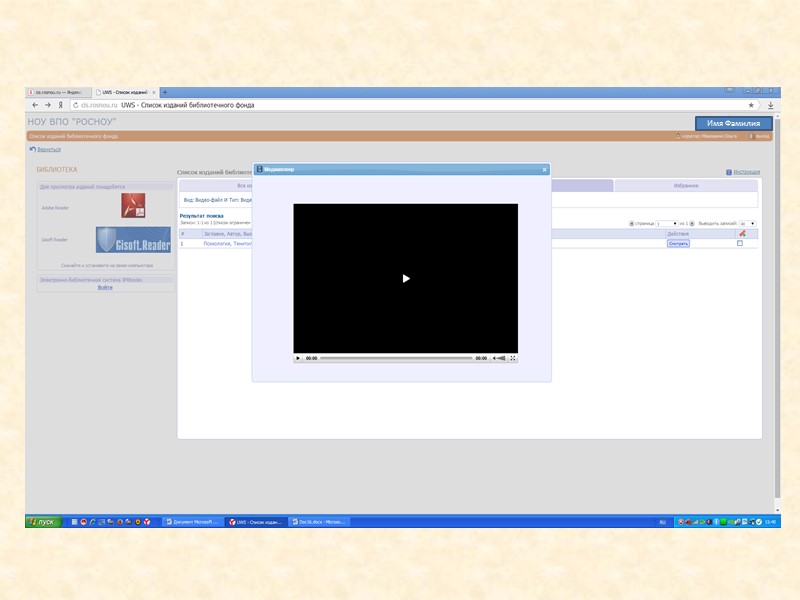Screen dimensions: 800x600
Task: Close the UWS - Список изданий tab
Action: [154, 92]
